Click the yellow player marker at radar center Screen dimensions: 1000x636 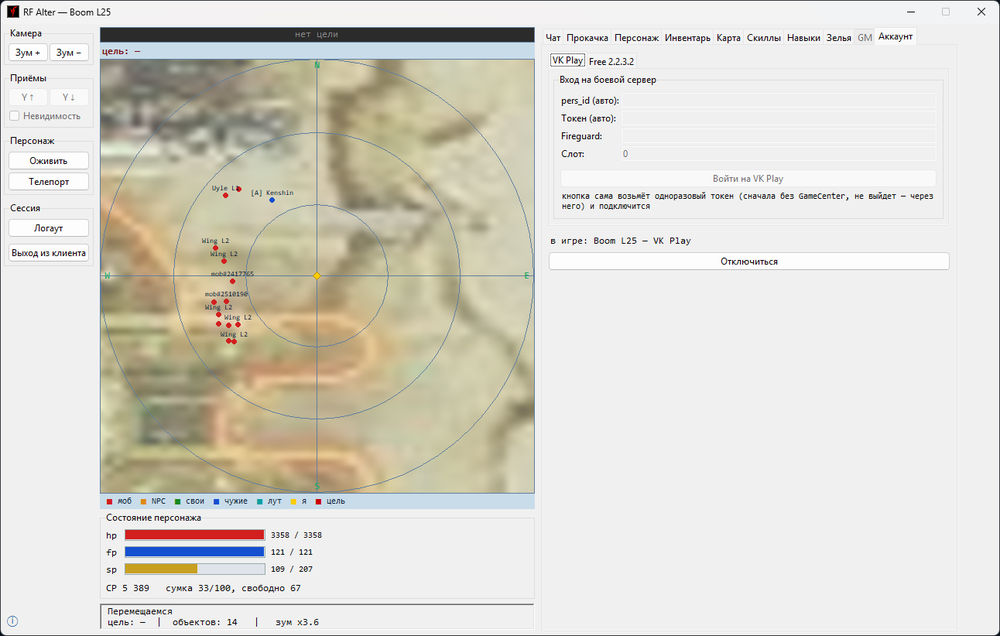[317, 276]
